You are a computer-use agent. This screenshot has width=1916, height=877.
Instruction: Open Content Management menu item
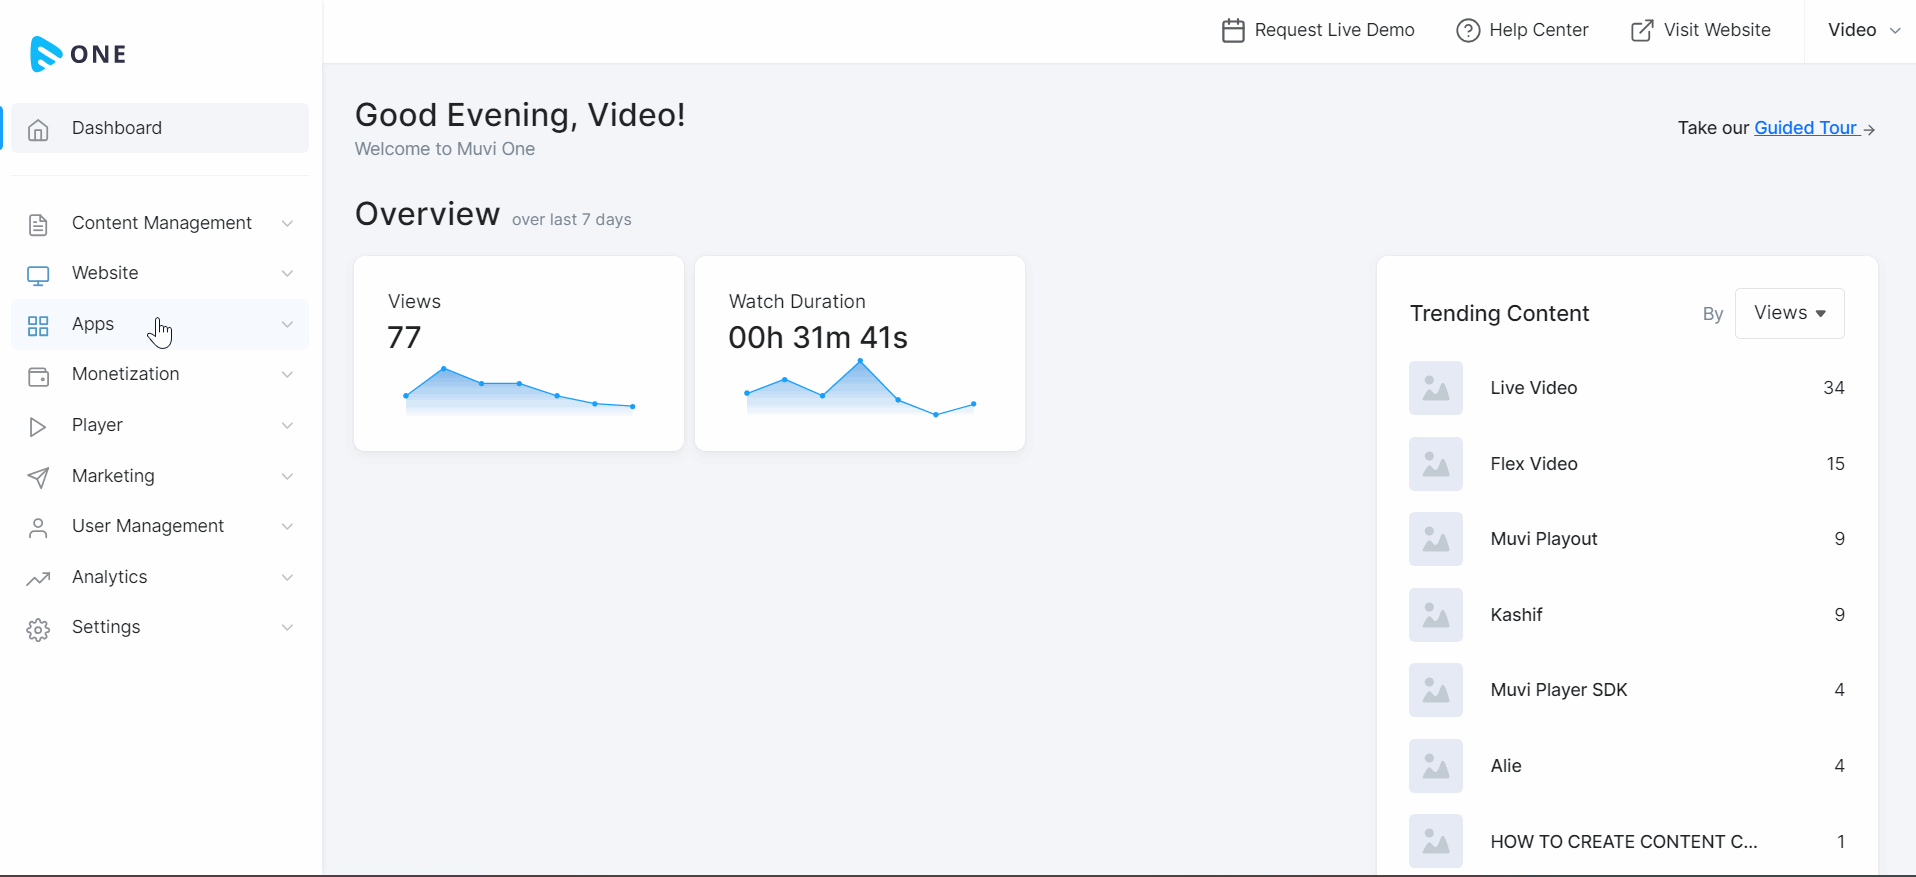pyautogui.click(x=160, y=223)
